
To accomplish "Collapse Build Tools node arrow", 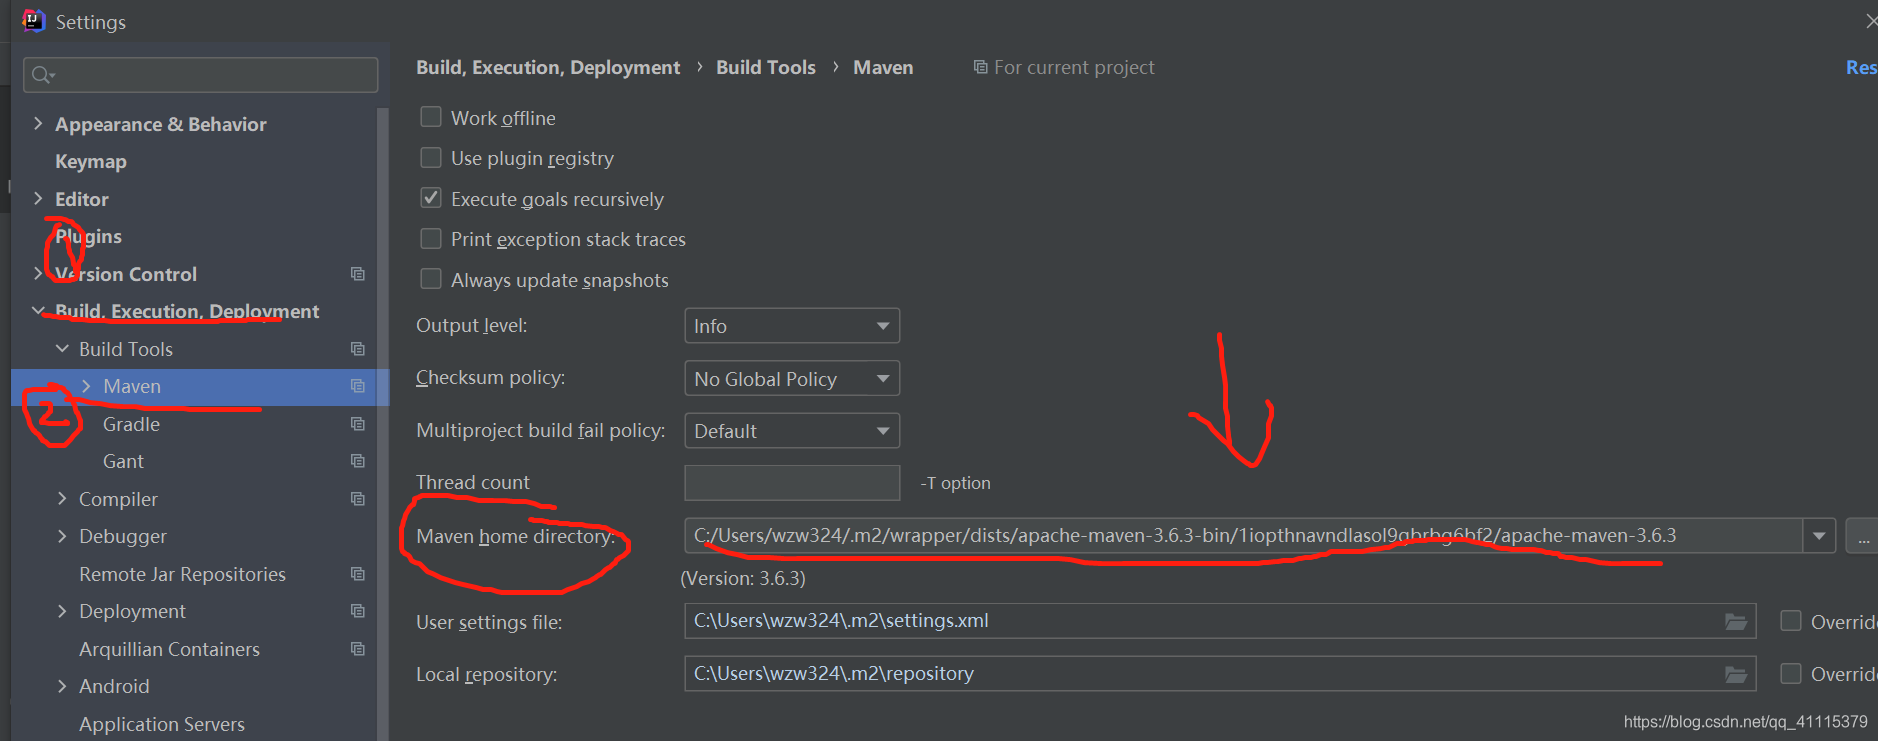I will coord(62,348).
